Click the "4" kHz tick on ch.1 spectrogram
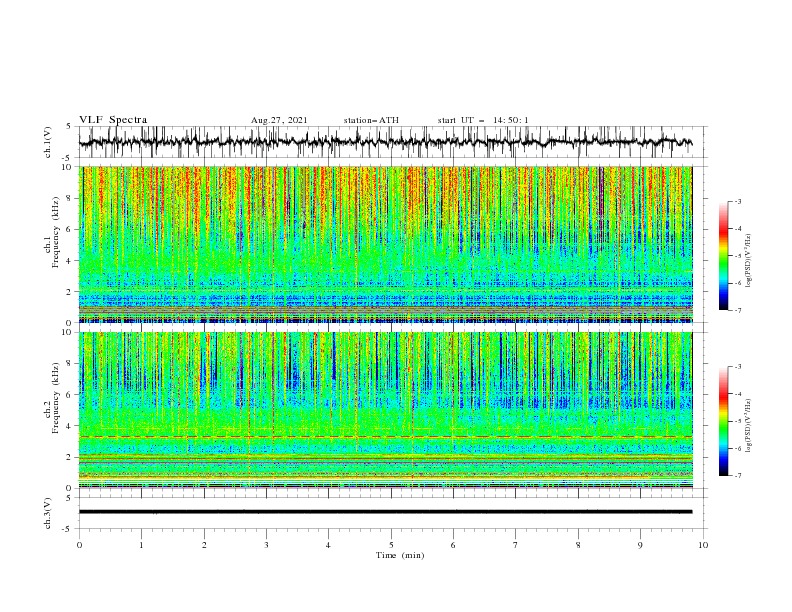 [71, 261]
